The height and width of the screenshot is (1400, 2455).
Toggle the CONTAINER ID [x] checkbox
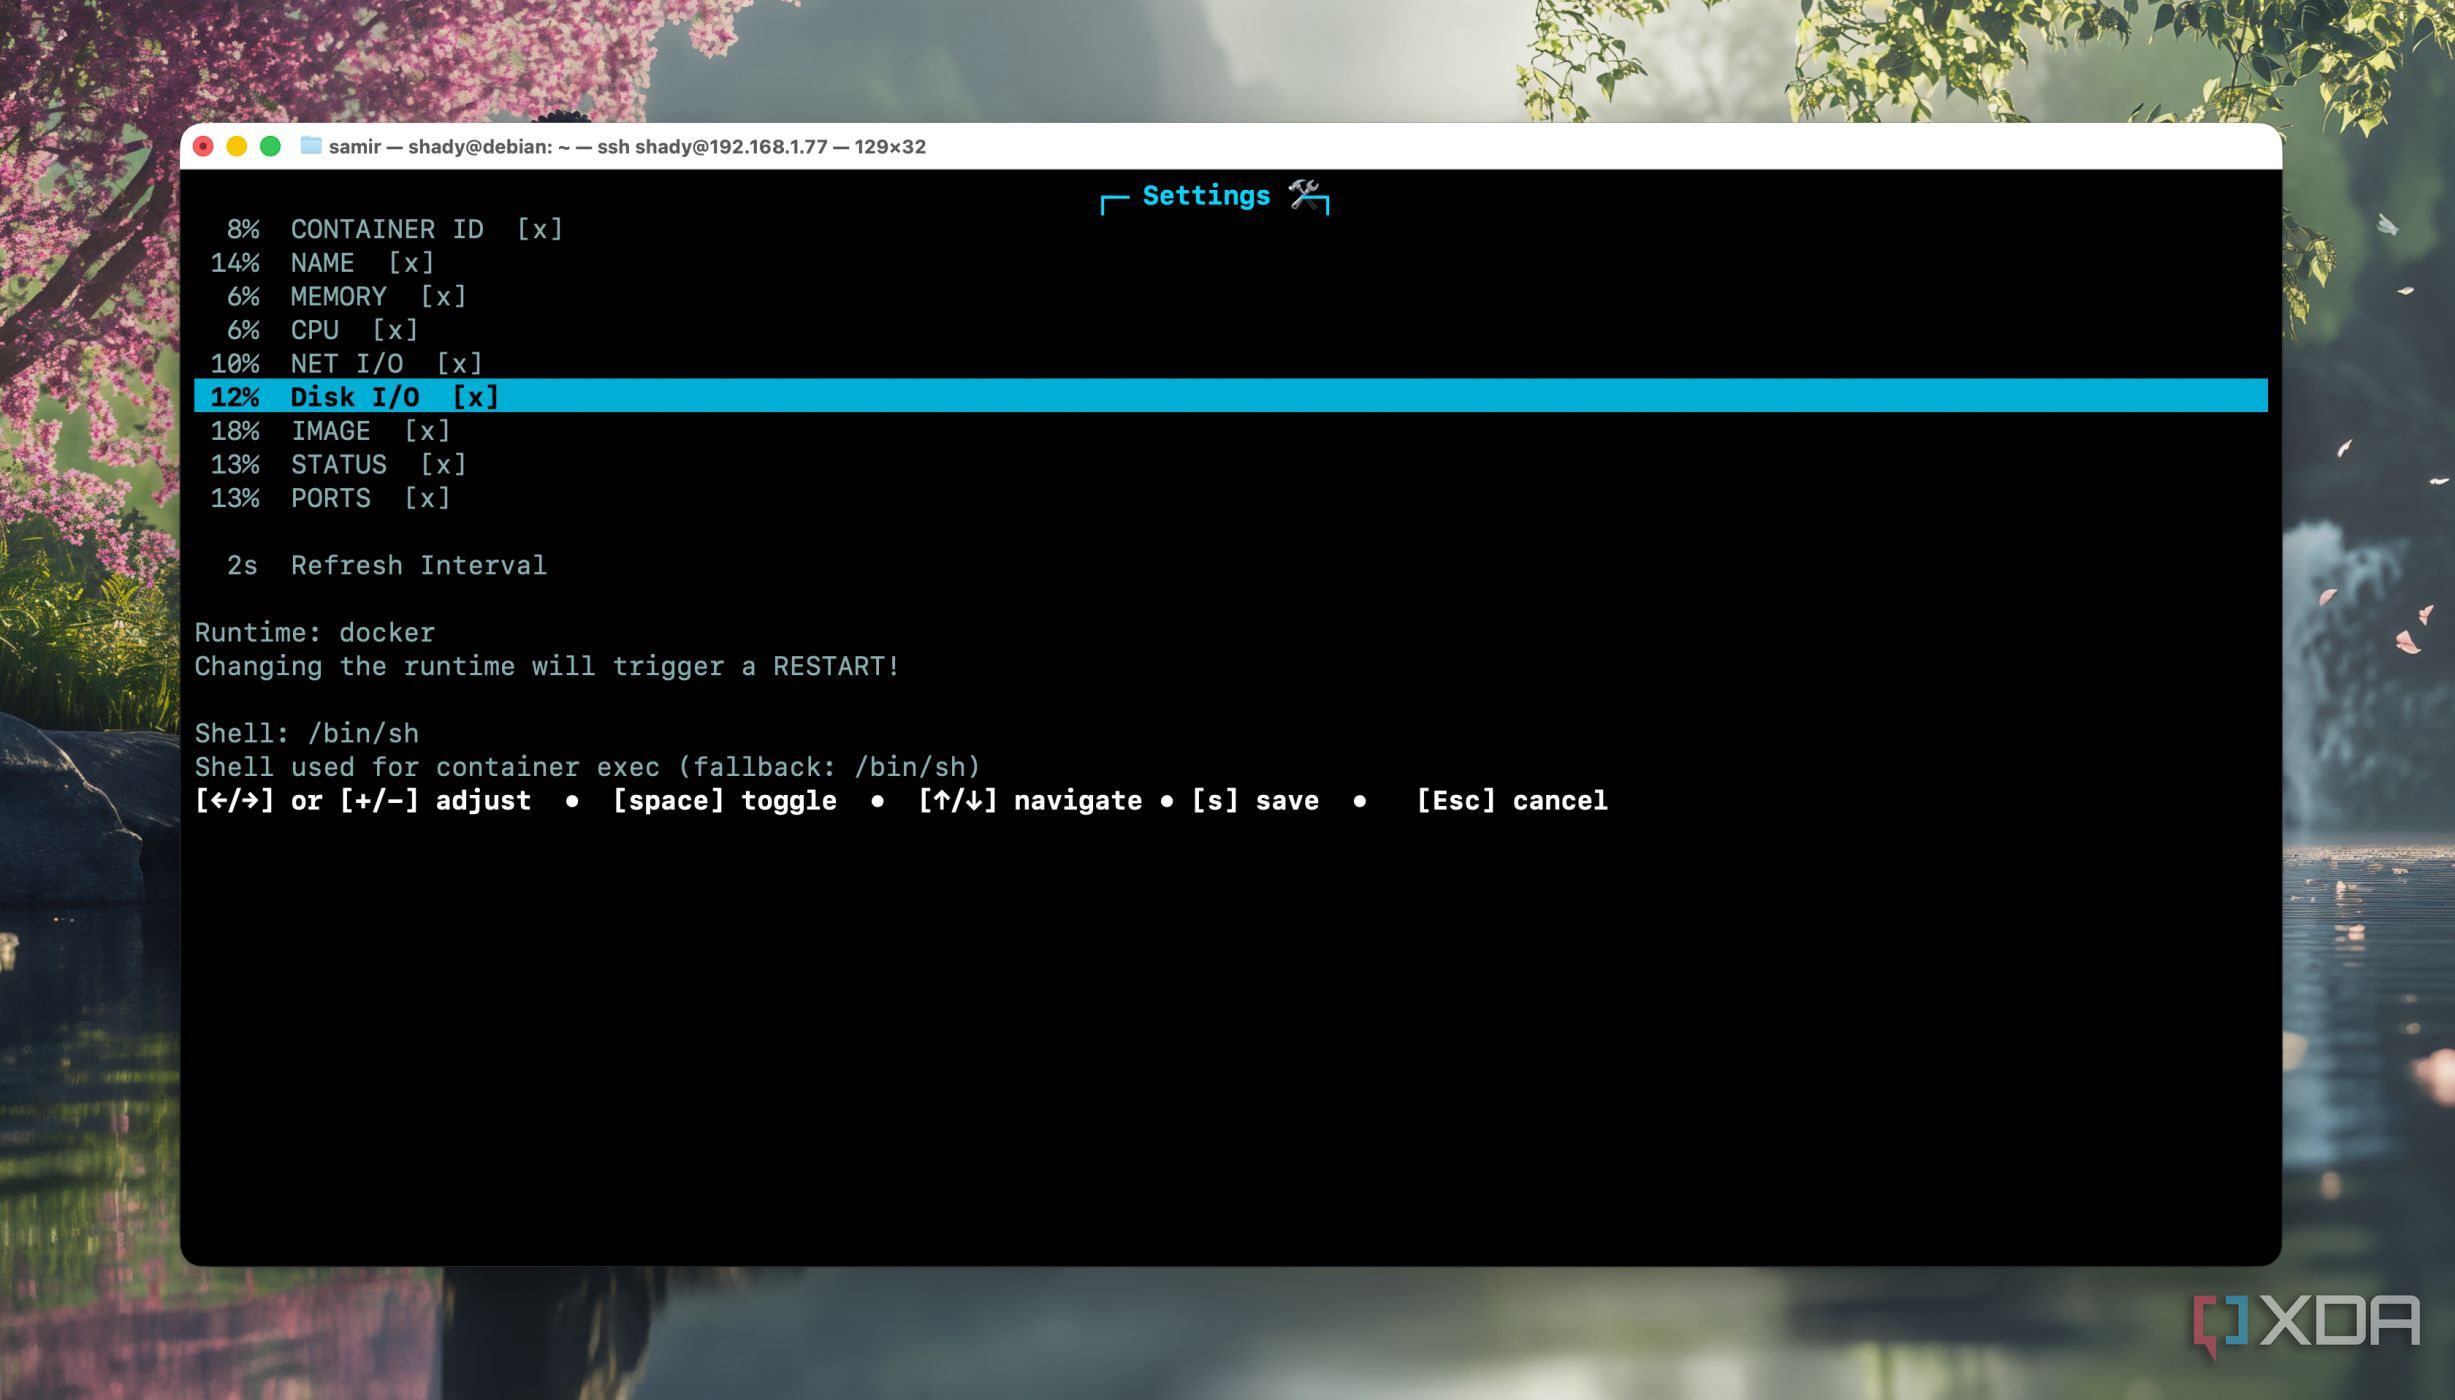click(x=539, y=229)
